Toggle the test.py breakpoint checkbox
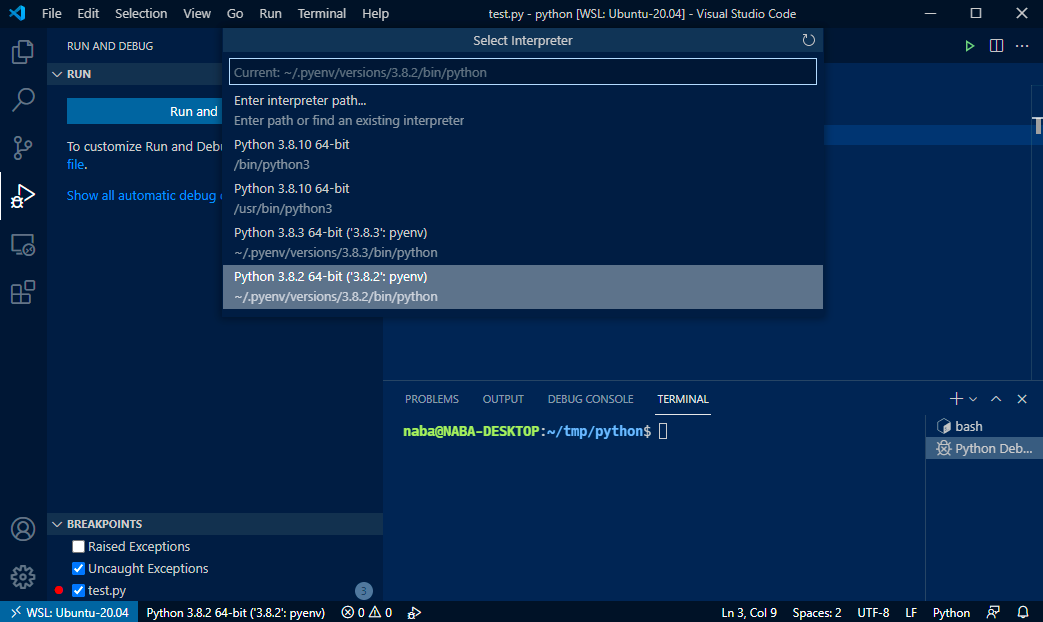 pos(78,591)
